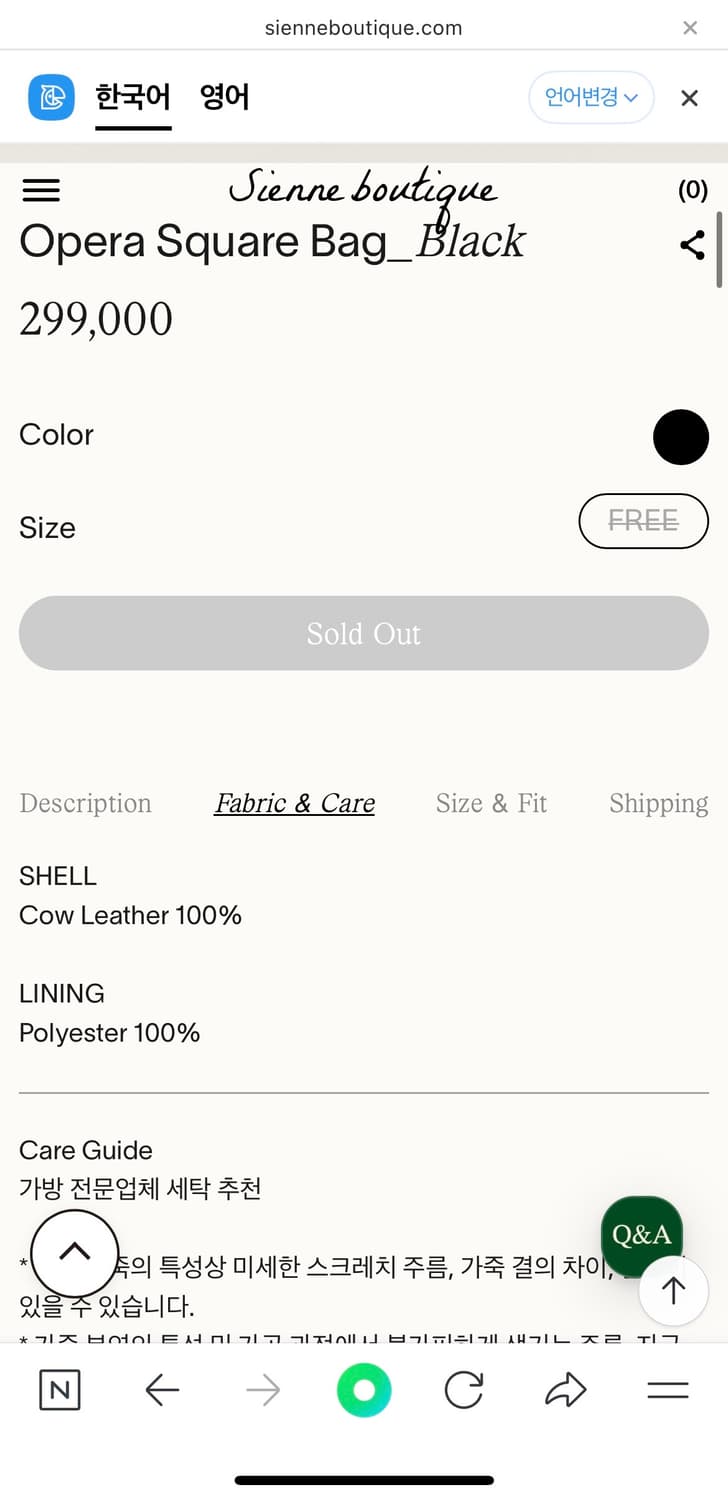
Task: Open the browser bottom menu icon
Action: (668, 1390)
